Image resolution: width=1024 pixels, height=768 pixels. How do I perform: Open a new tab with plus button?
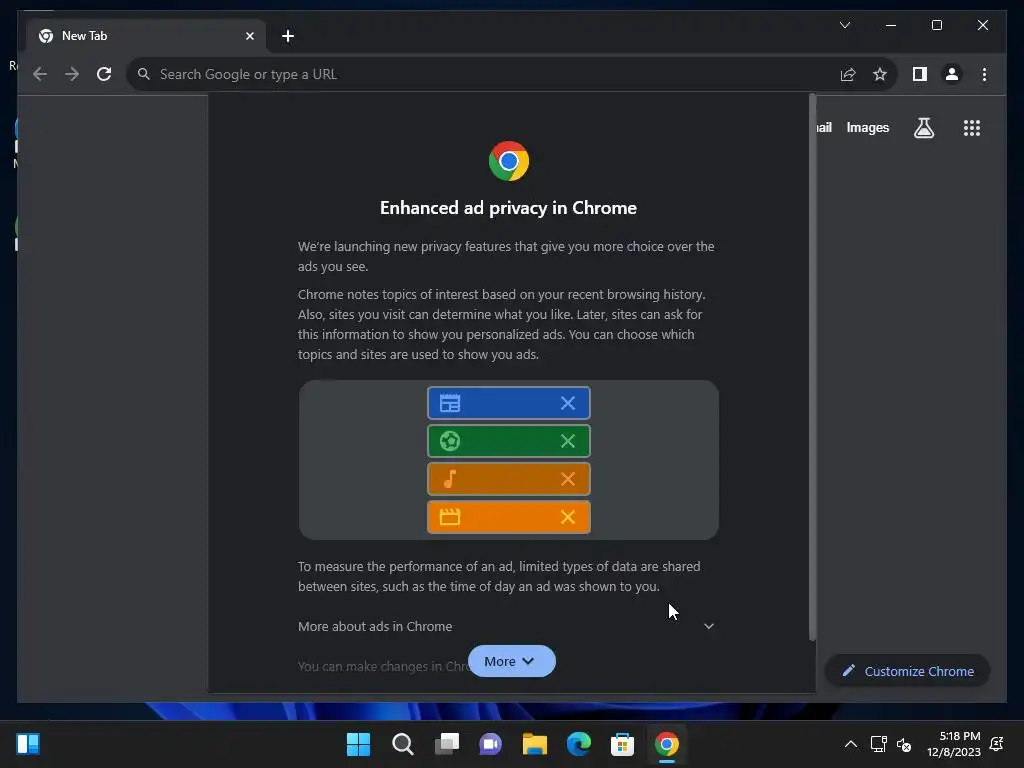pos(288,36)
